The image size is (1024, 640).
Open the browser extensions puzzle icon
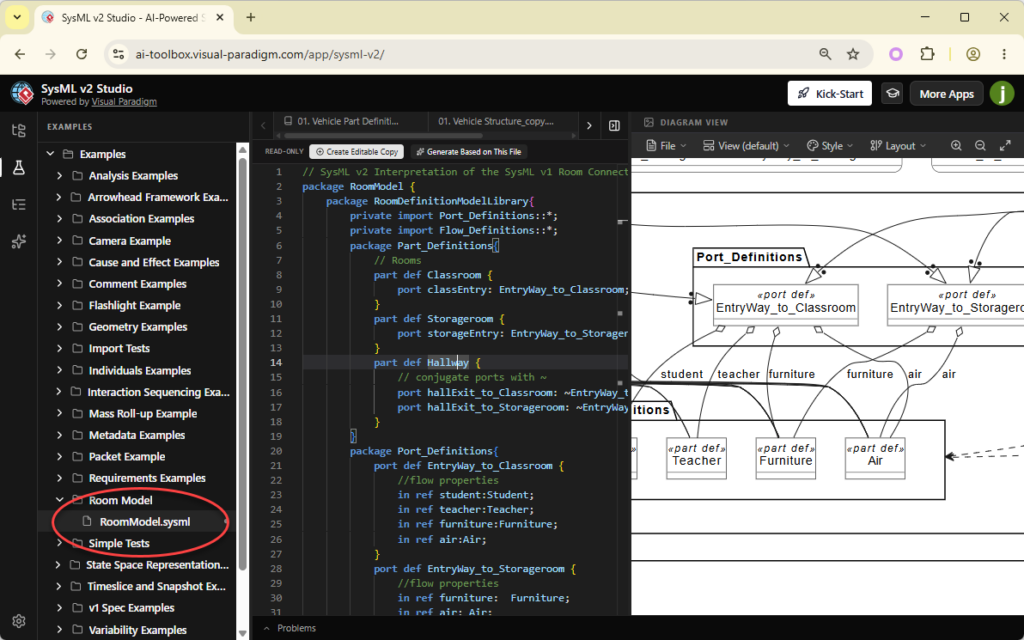(927, 54)
